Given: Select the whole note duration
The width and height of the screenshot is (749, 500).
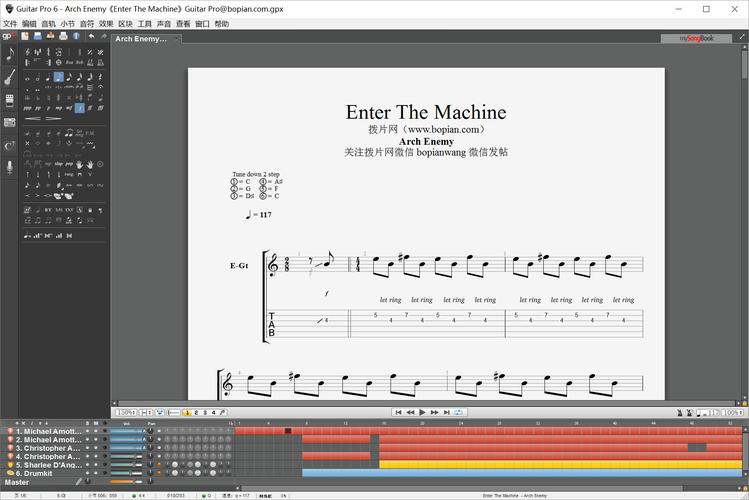Looking at the screenshot, I should click(27, 78).
